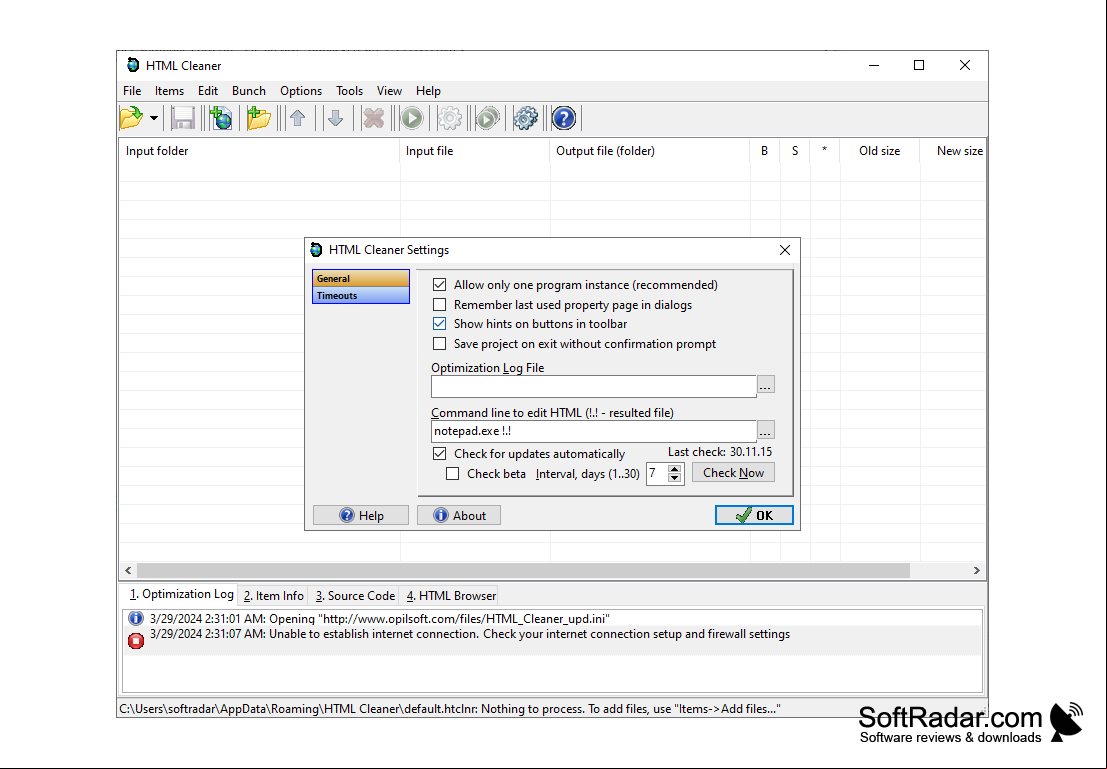The width and height of the screenshot is (1107, 769).
Task: Close the HTML Cleaner Settings dialog
Action: (x=784, y=250)
